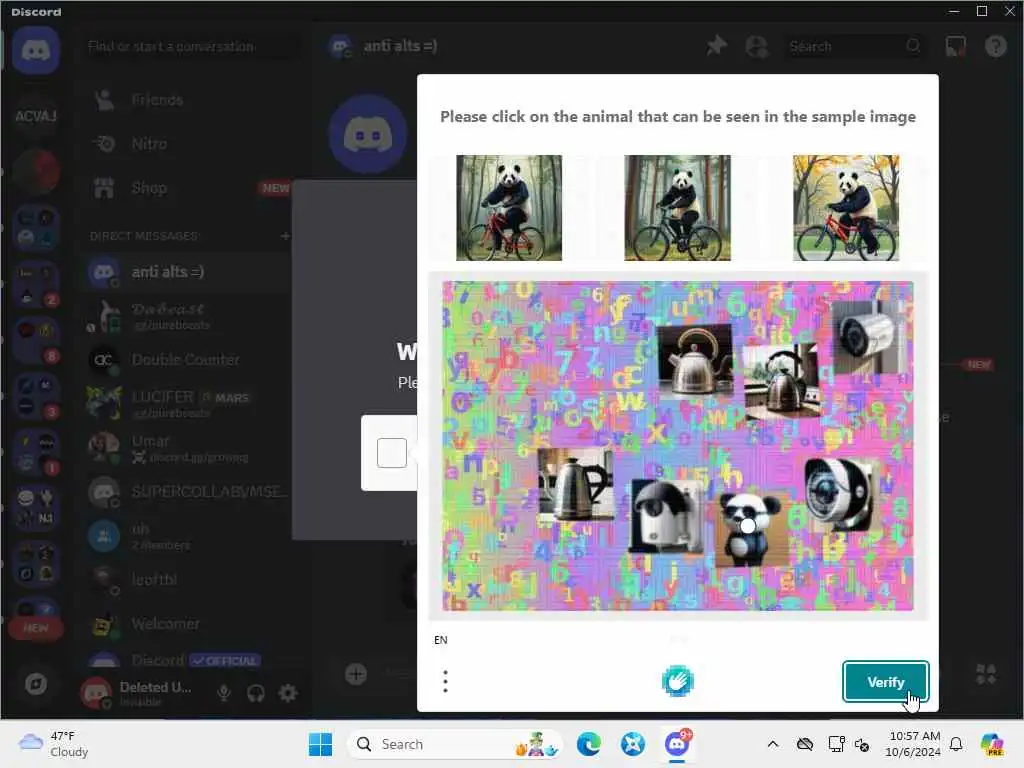
Task: Click the black kettle at puzzle left
Action: click(x=575, y=484)
